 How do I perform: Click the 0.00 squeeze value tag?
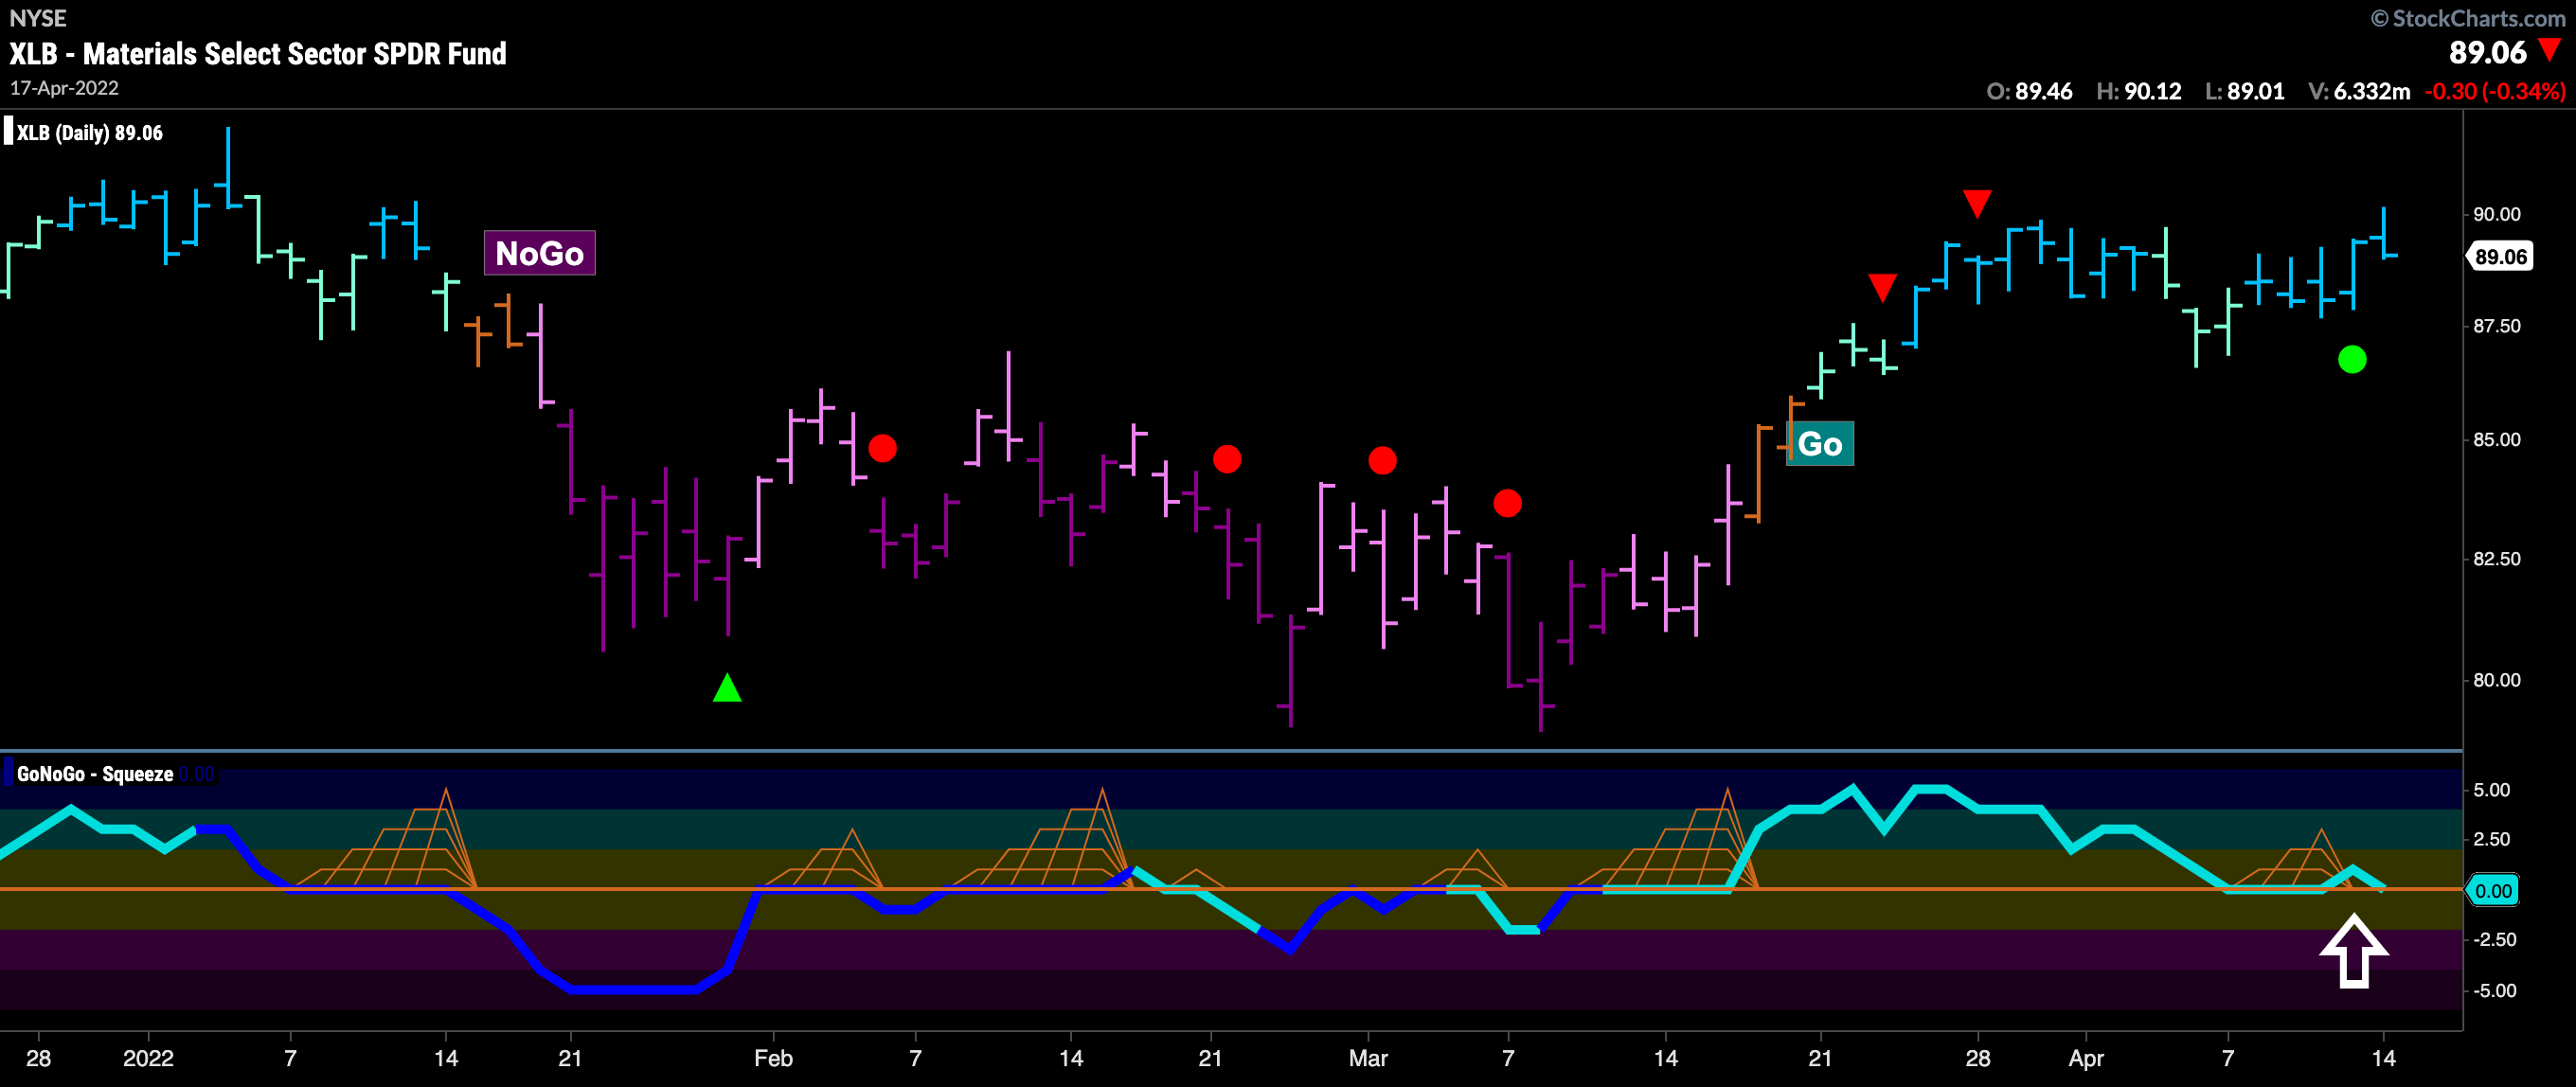click(x=2491, y=890)
